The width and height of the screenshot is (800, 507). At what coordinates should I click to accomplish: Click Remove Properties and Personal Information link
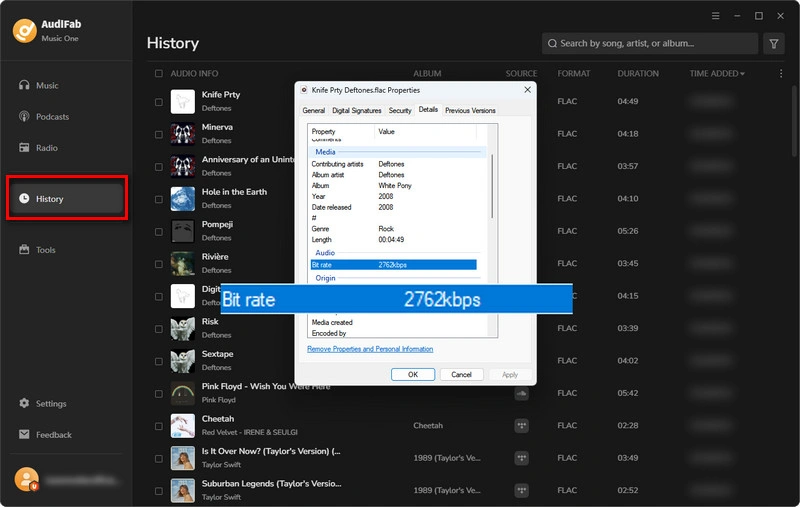(370, 349)
